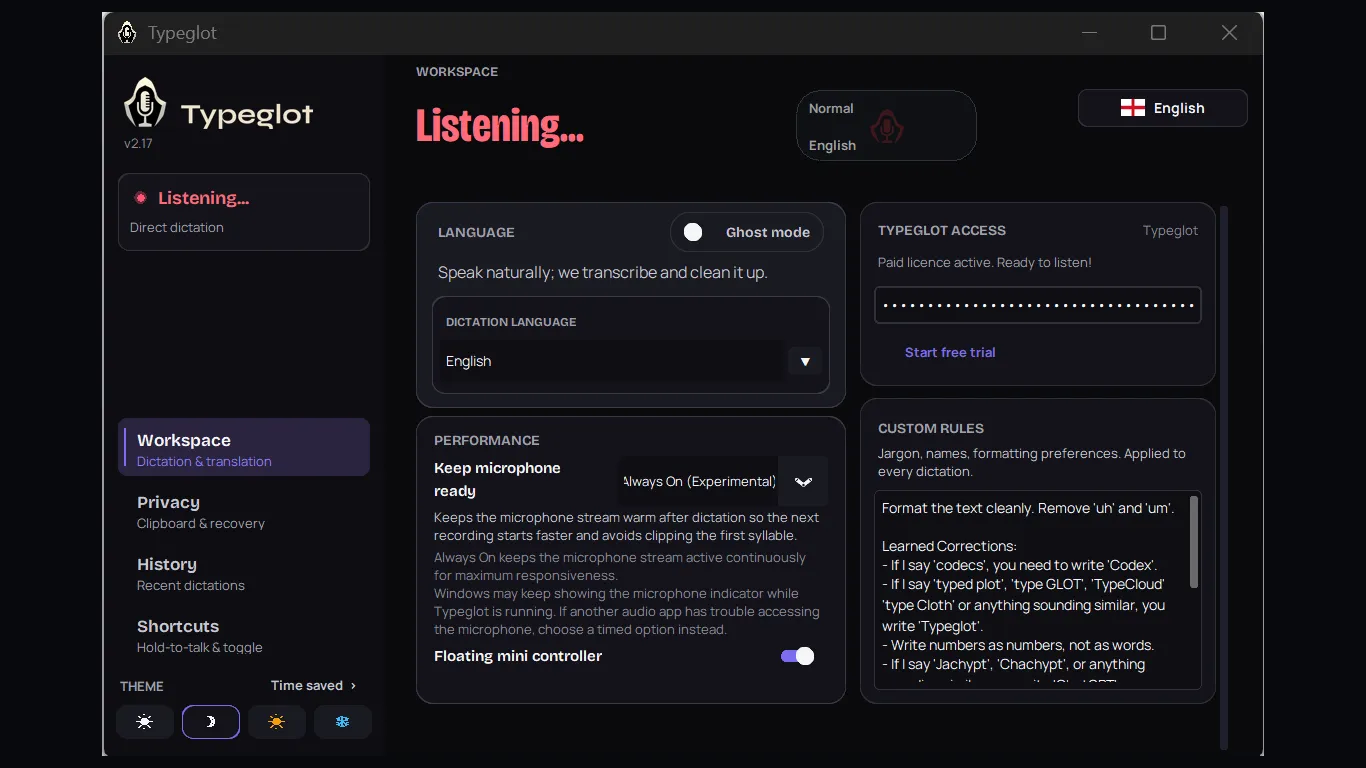Click the PERFORMANCE heading

click(487, 440)
